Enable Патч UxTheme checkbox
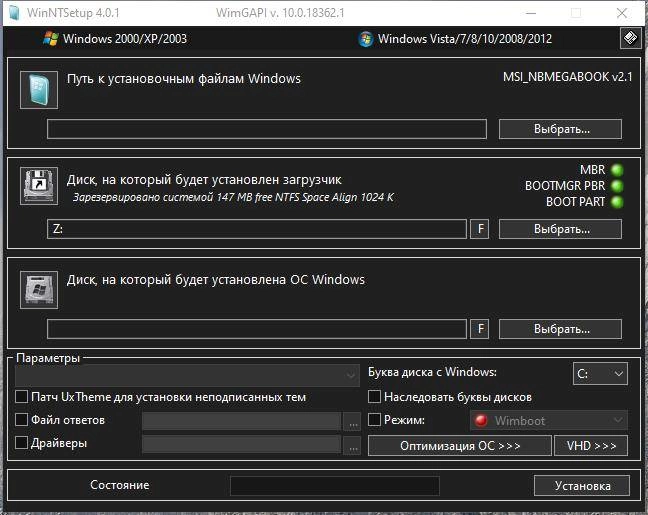648x515 pixels. point(21,397)
